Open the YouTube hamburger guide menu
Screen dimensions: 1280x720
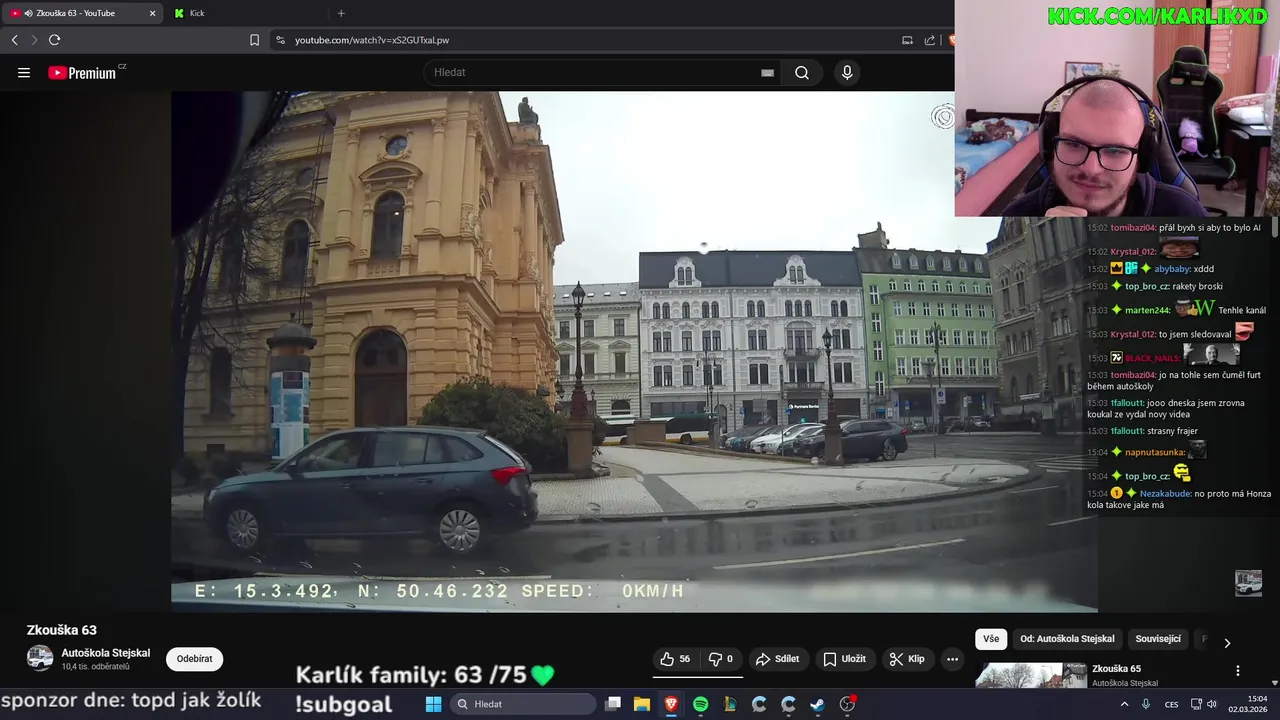[x=24, y=73]
